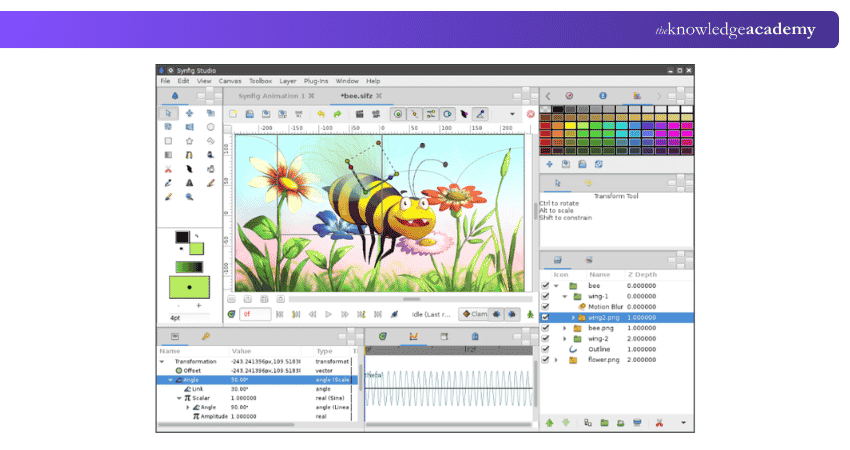Select the Text tool
This screenshot has height=450, width=850.
pyautogui.click(x=189, y=183)
